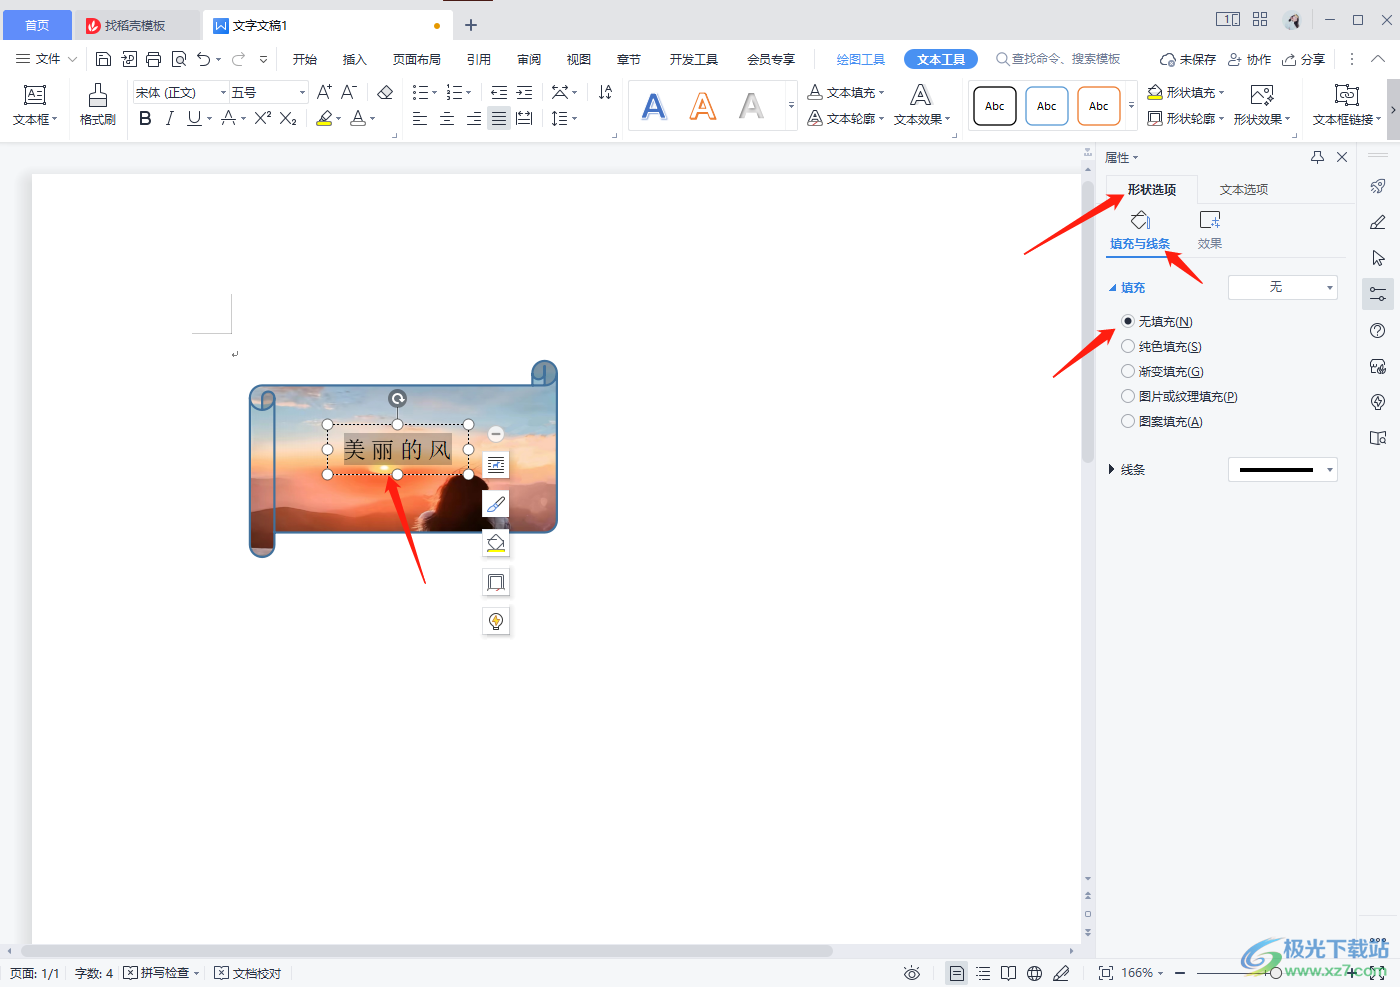Select the 无填充 radio button
This screenshot has width=1400, height=987.
tap(1128, 322)
